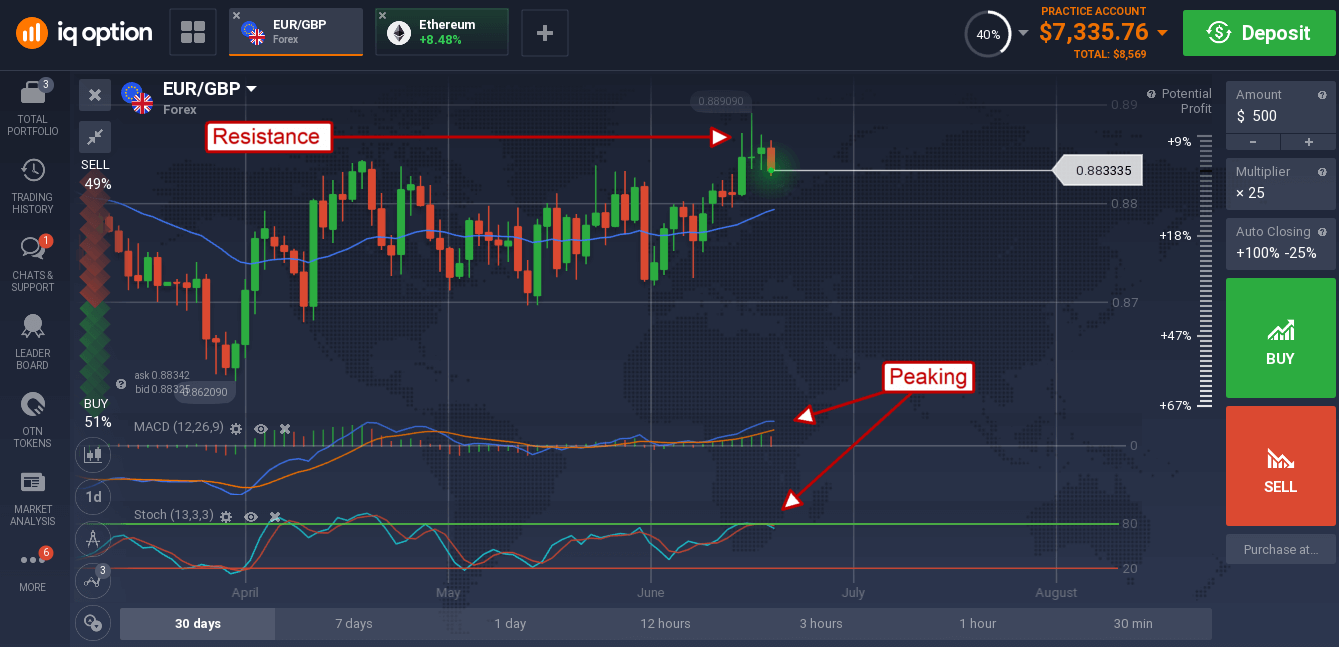Screen dimensions: 1339x647
Task: Click the green BUY button
Action: click(1281, 338)
